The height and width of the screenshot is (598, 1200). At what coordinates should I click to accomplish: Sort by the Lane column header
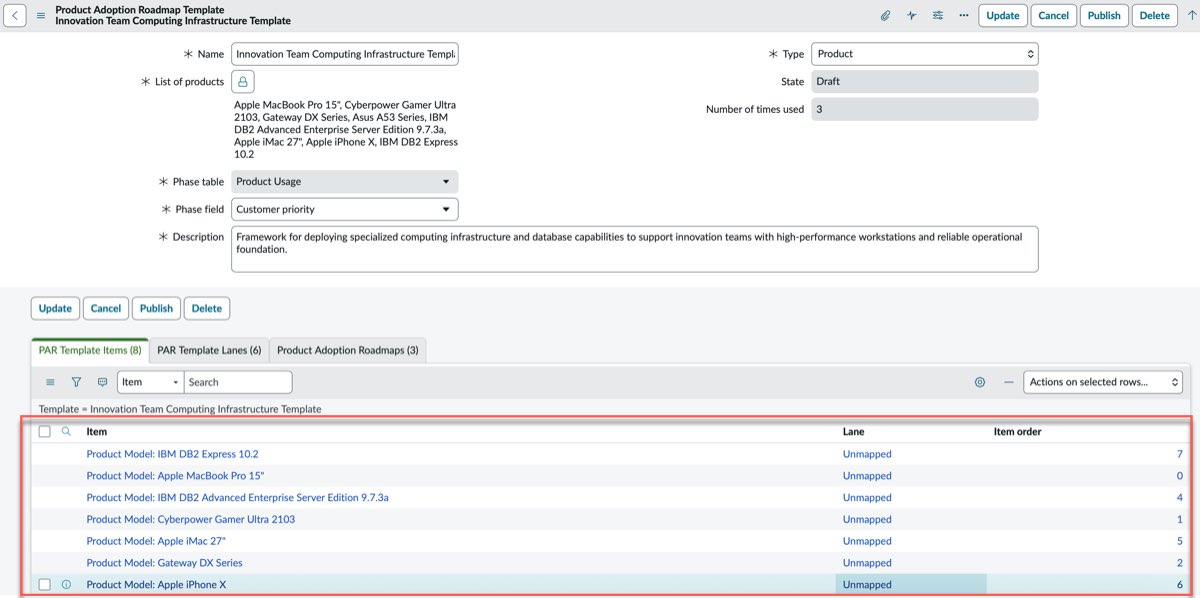(x=853, y=432)
